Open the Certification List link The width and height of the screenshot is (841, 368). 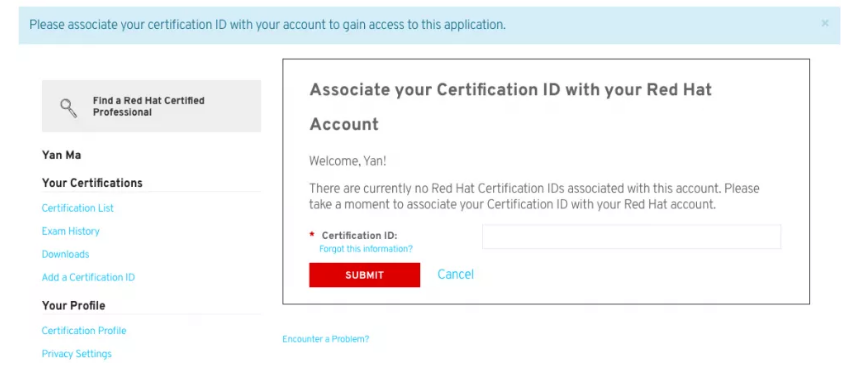[x=78, y=208]
